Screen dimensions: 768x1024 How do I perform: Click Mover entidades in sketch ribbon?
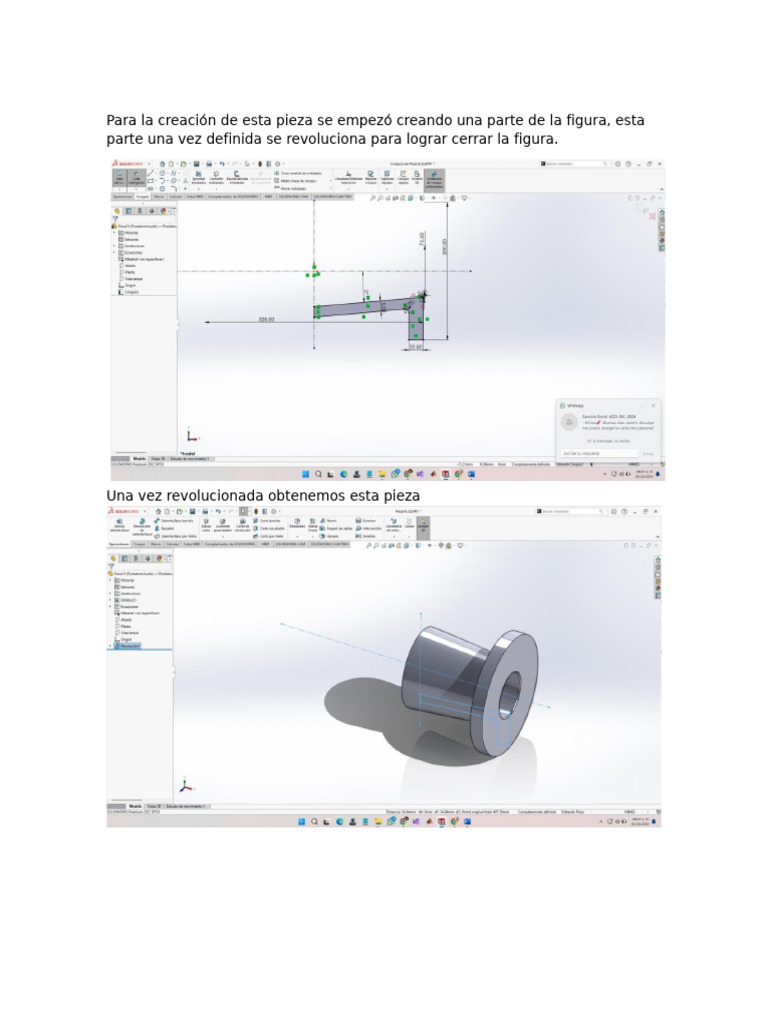[x=292, y=187]
